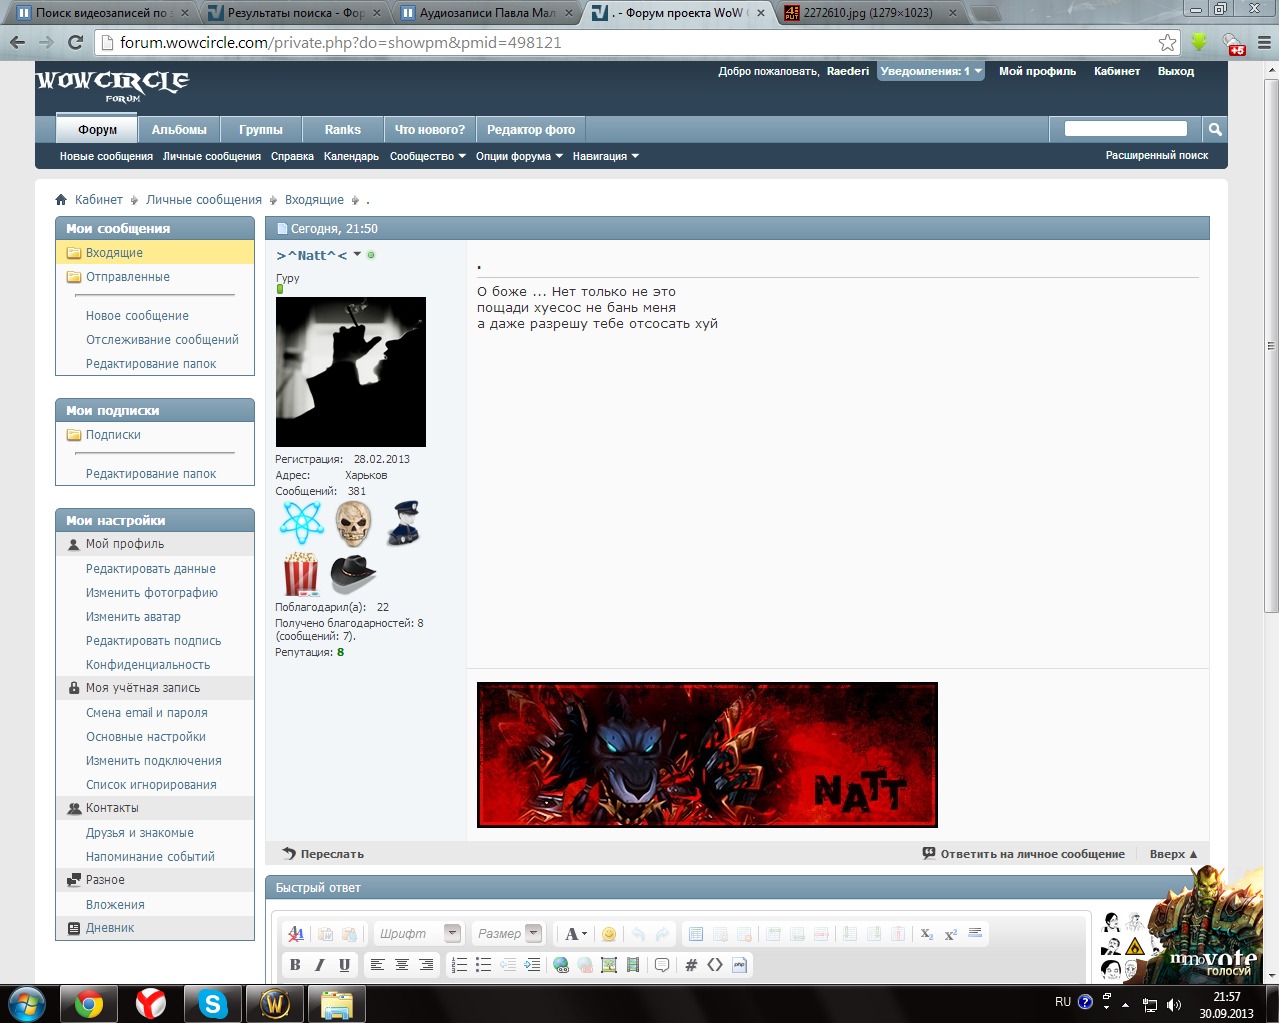Click the red NATT signature banner

[707, 755]
